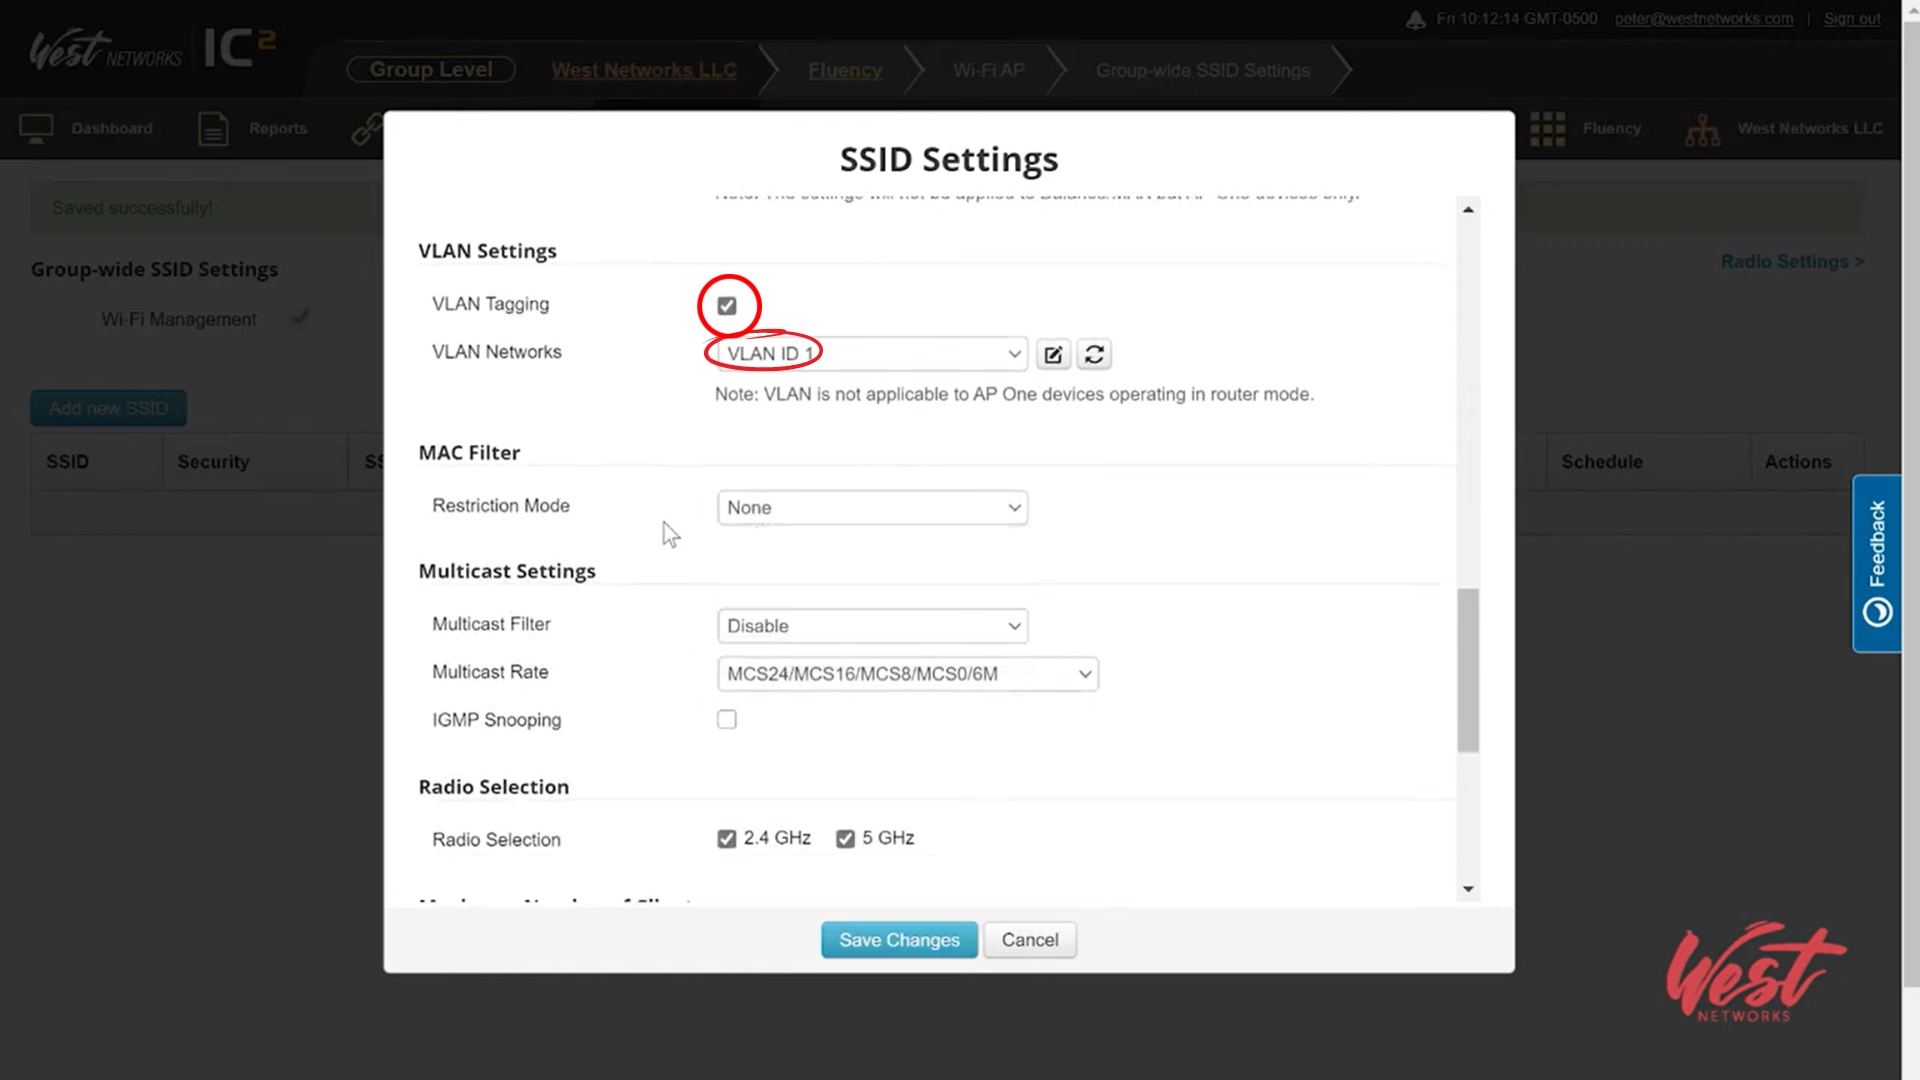Image resolution: width=1920 pixels, height=1080 pixels.
Task: Click the West Networks LLC organization icon
Action: [x=1702, y=129]
